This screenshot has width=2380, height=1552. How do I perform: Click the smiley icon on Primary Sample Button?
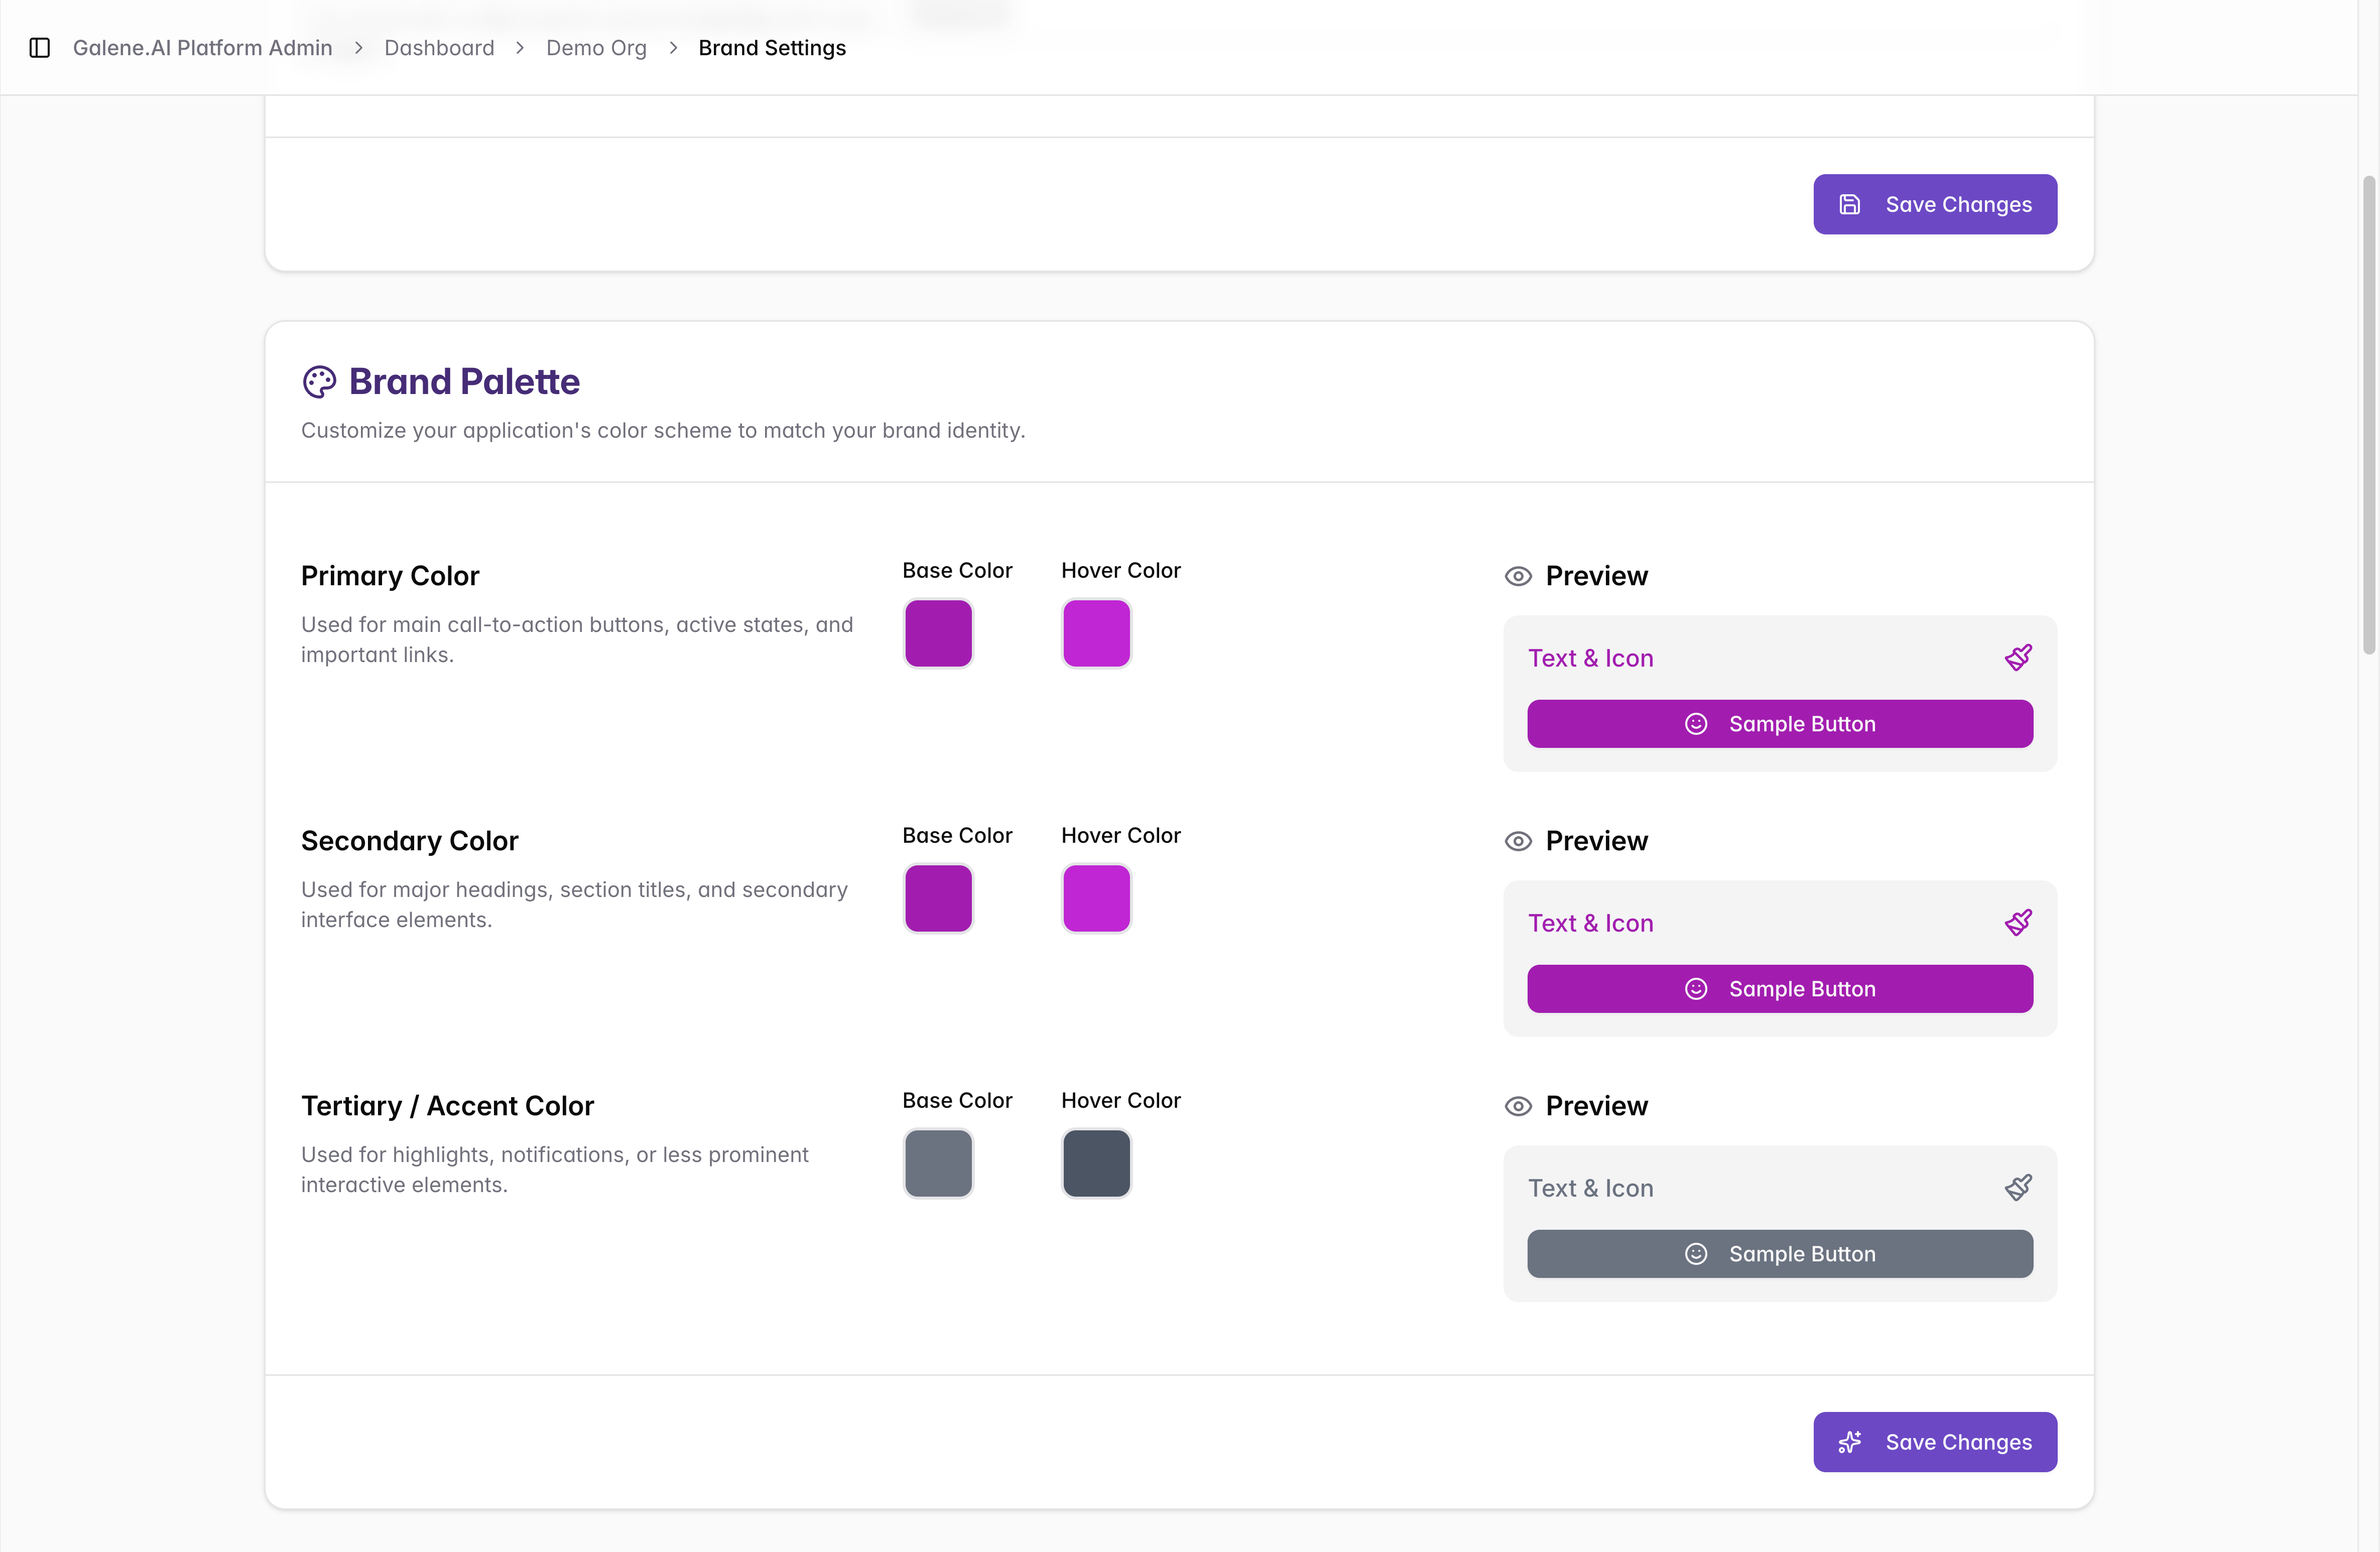[1696, 724]
